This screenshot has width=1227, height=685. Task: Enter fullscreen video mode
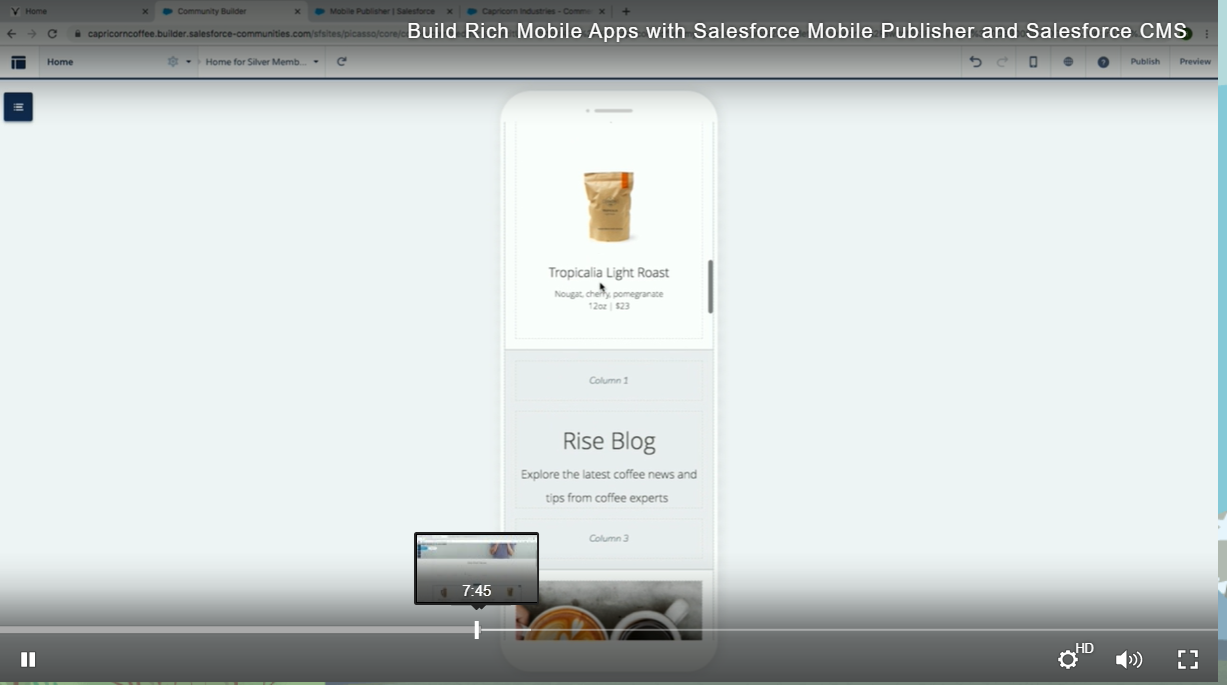[x=1188, y=659]
